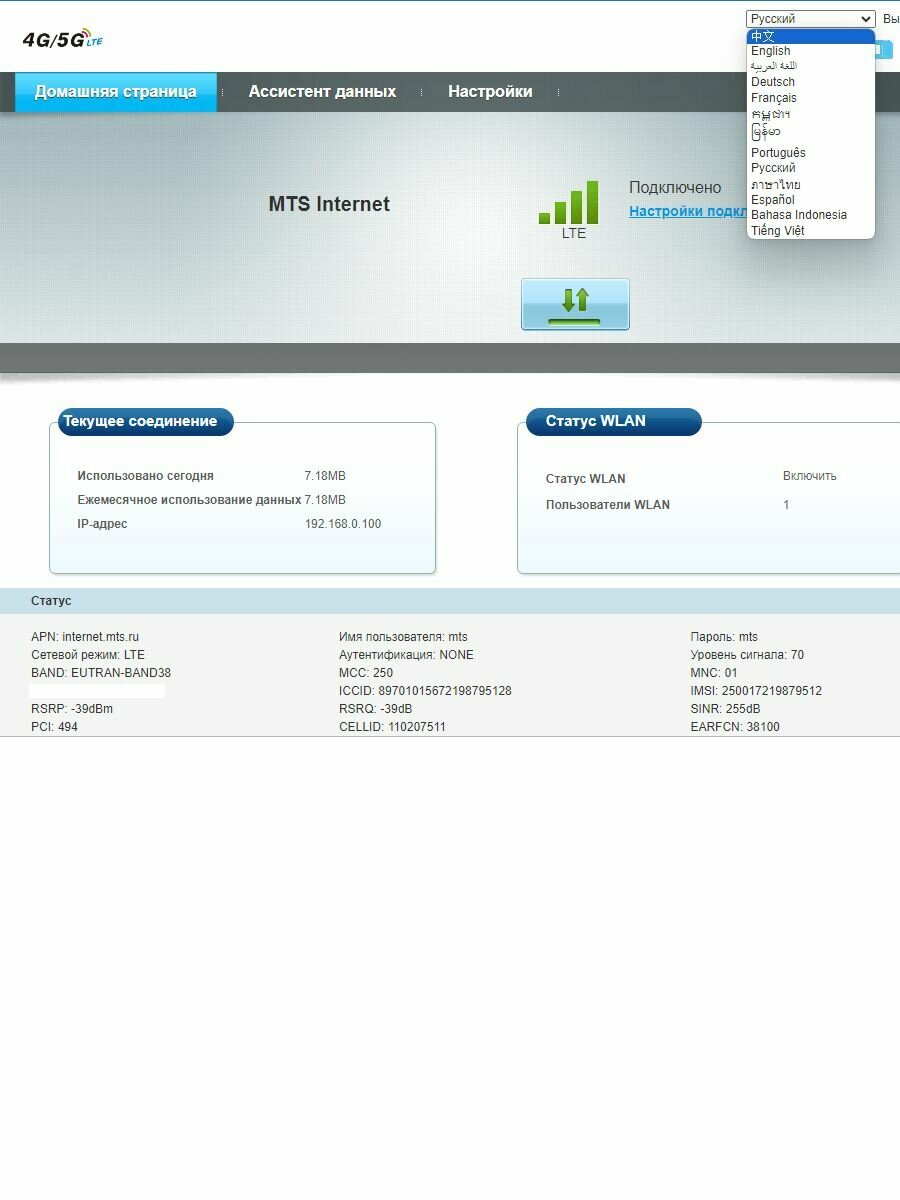Click the Подключено connection status text
This screenshot has height=1200, width=900.
click(675, 187)
